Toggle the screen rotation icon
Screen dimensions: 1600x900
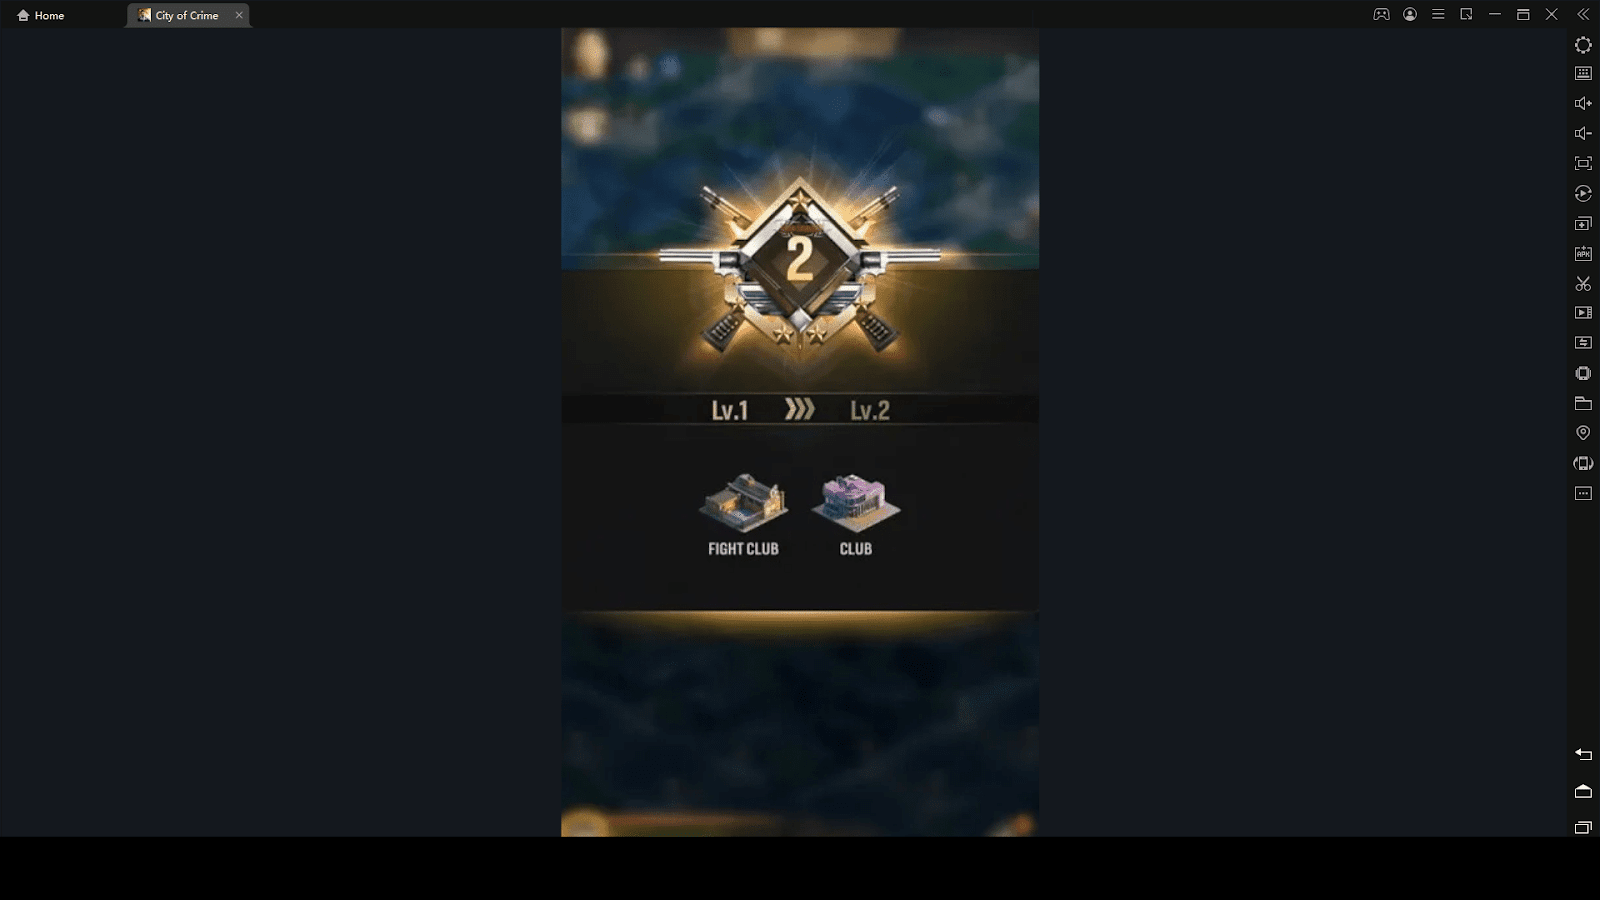[x=1583, y=463]
